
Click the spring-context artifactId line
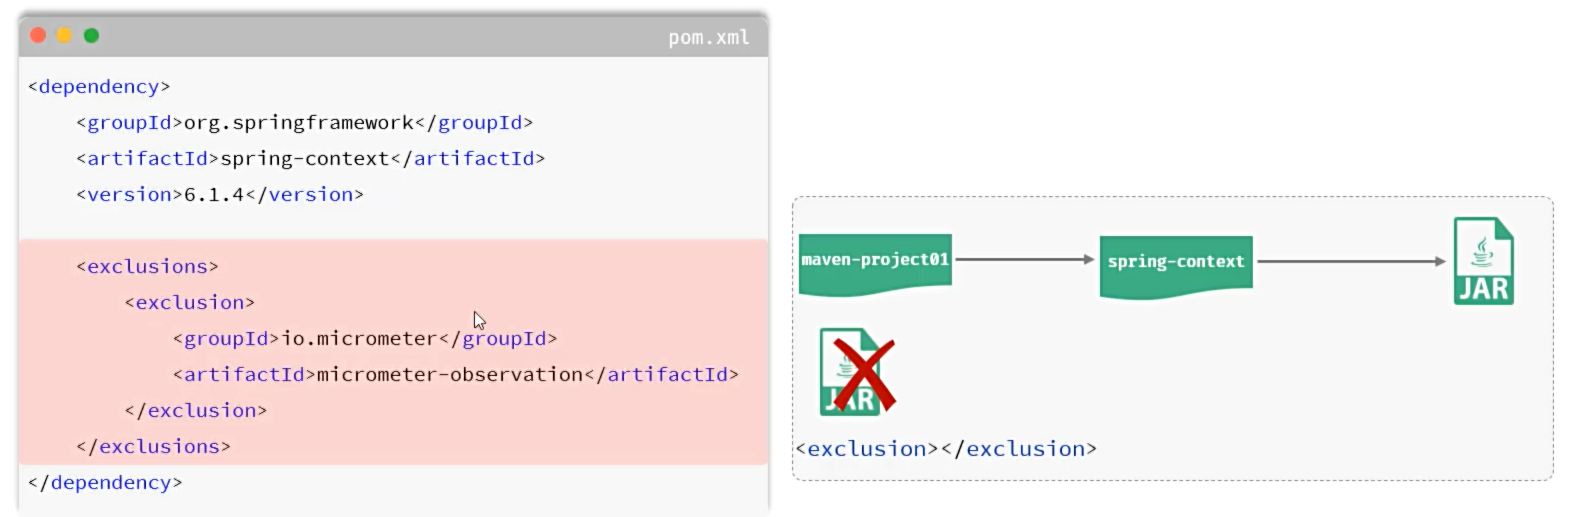click(310, 159)
